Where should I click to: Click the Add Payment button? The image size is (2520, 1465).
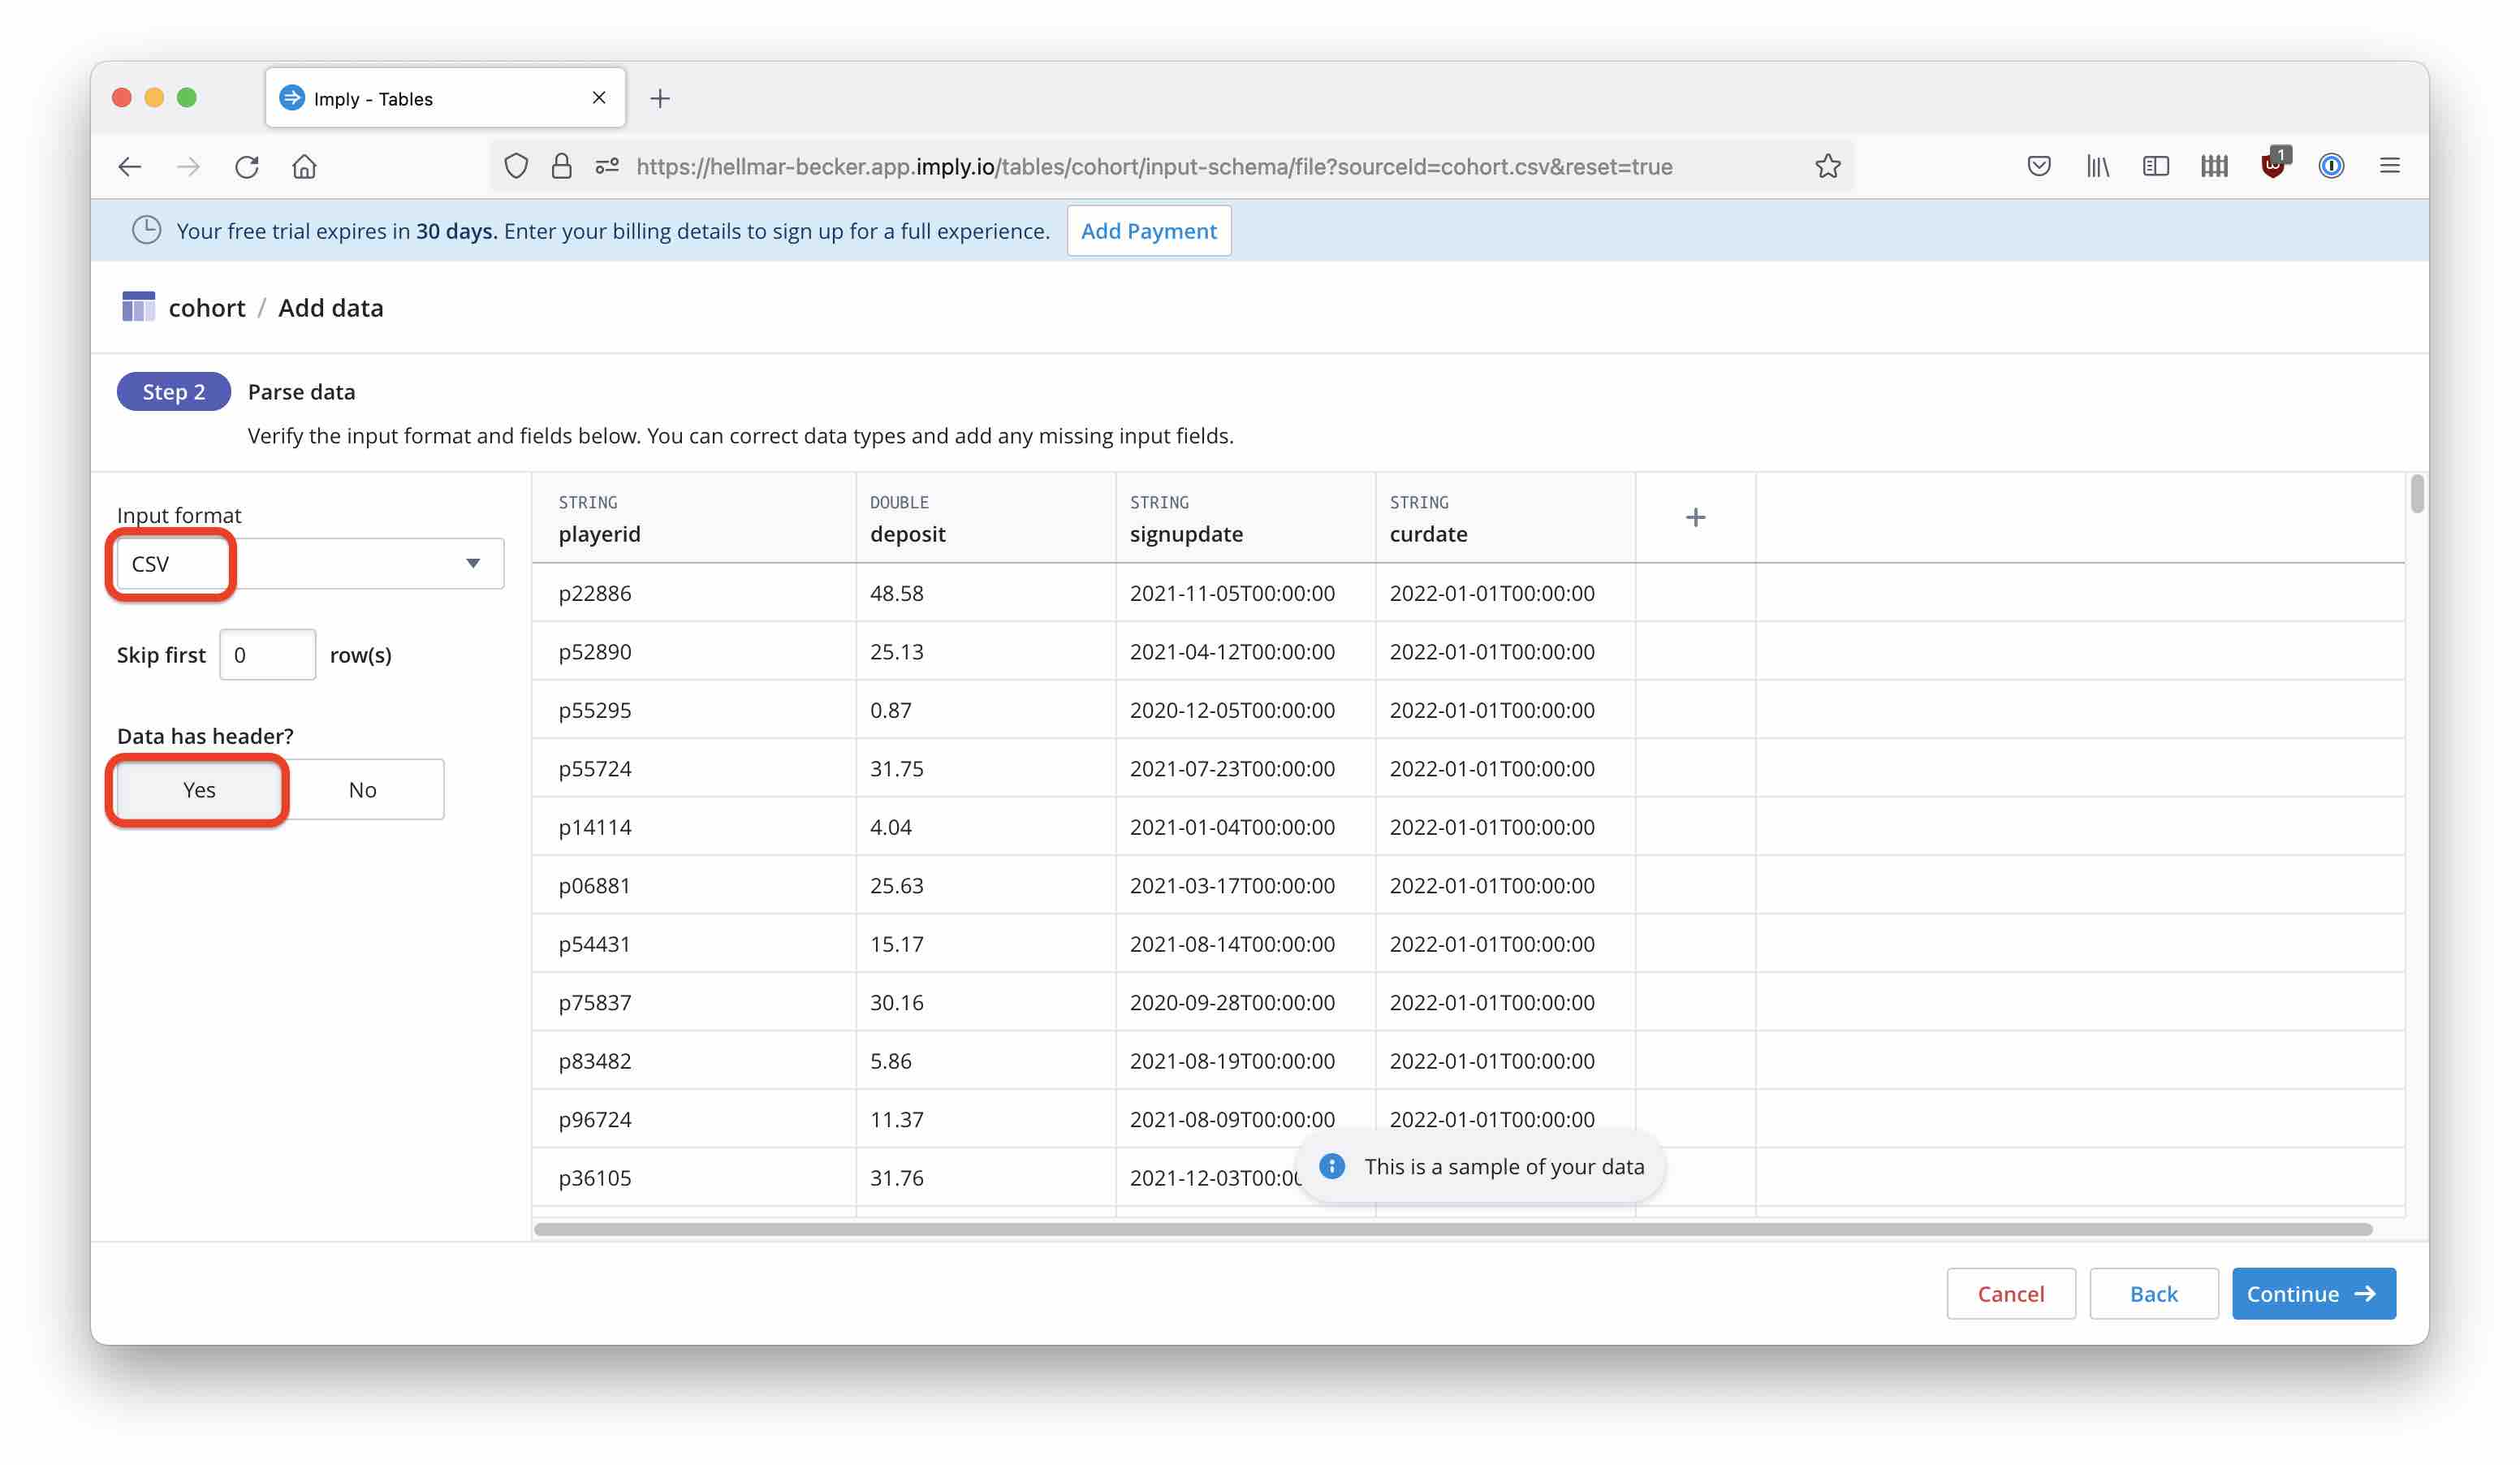[1148, 230]
